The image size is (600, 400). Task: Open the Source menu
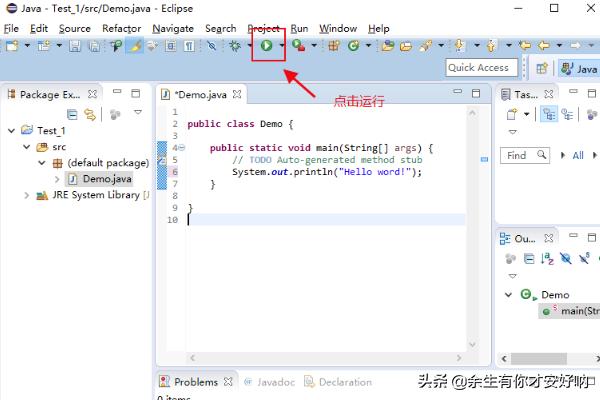click(75, 29)
